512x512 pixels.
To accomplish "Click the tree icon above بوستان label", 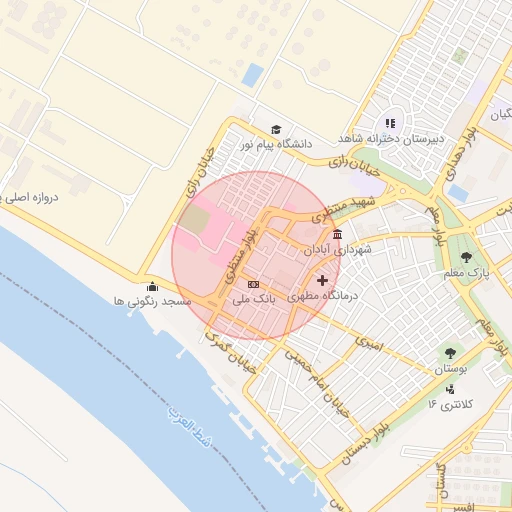I will (450, 353).
